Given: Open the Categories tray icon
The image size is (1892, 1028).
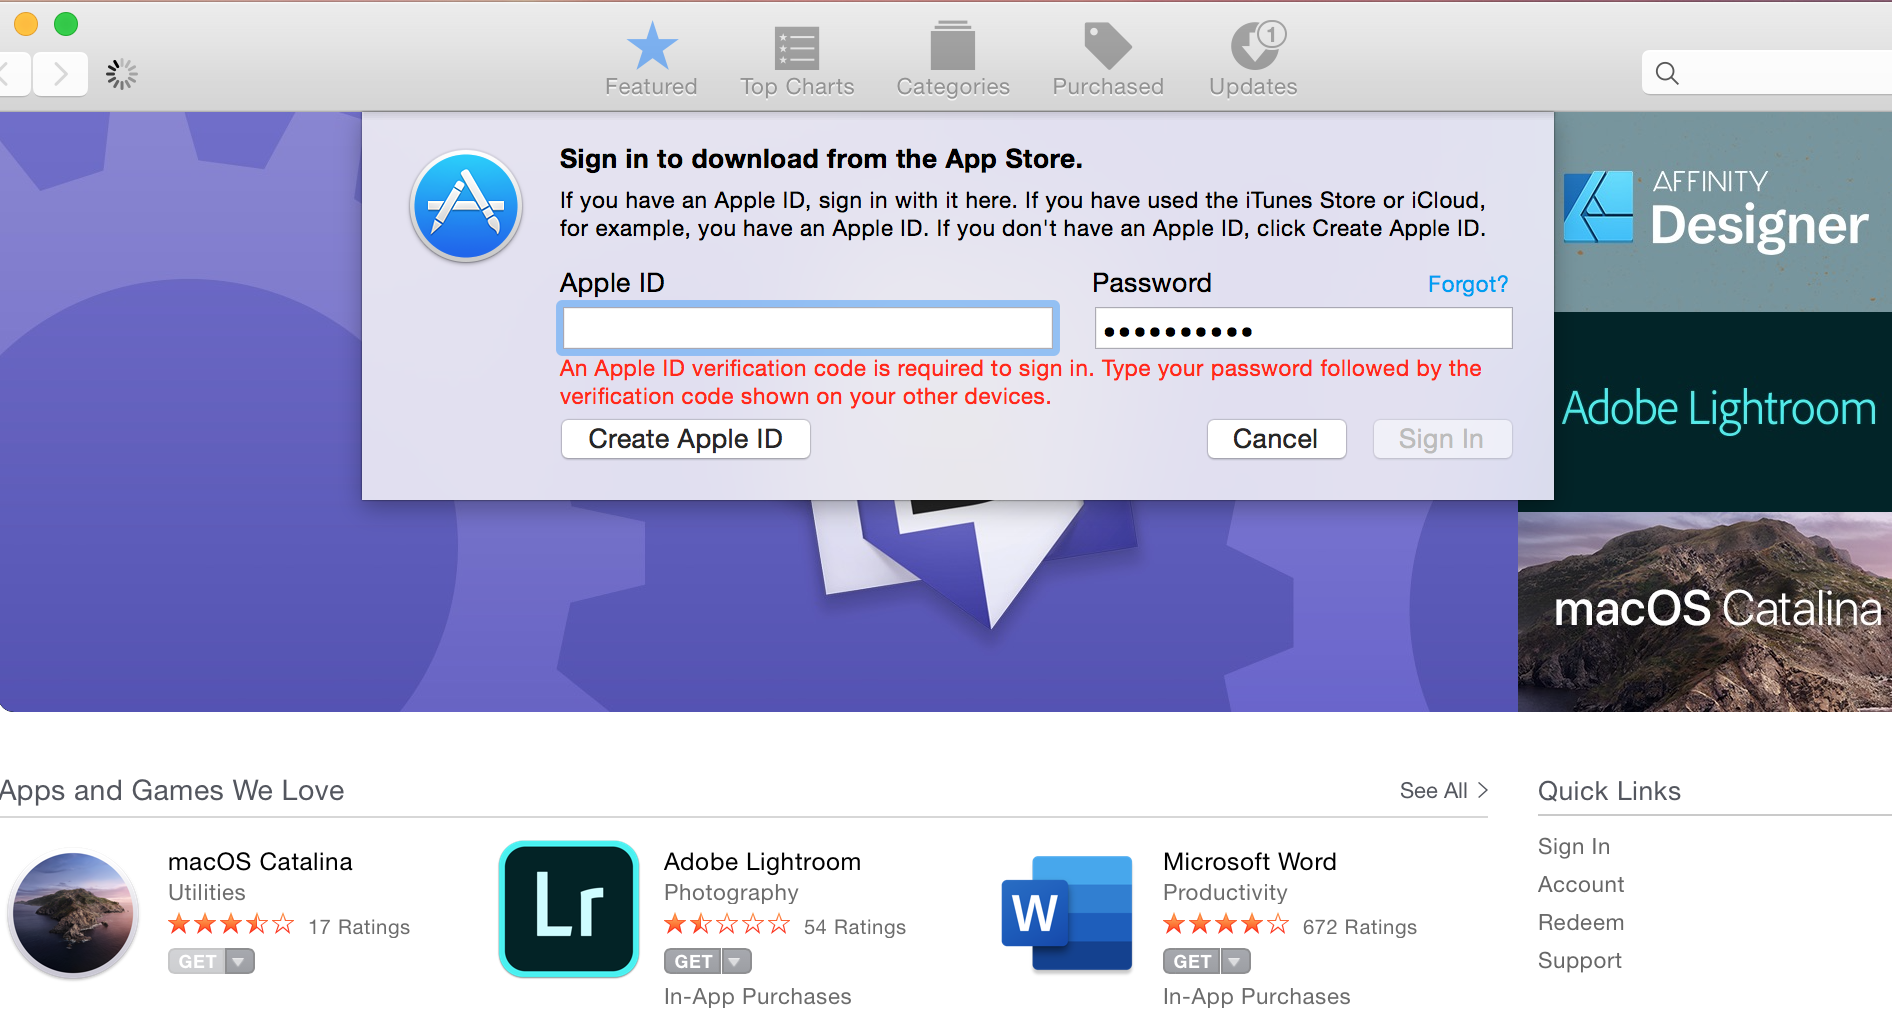Looking at the screenshot, I should click(x=953, y=46).
